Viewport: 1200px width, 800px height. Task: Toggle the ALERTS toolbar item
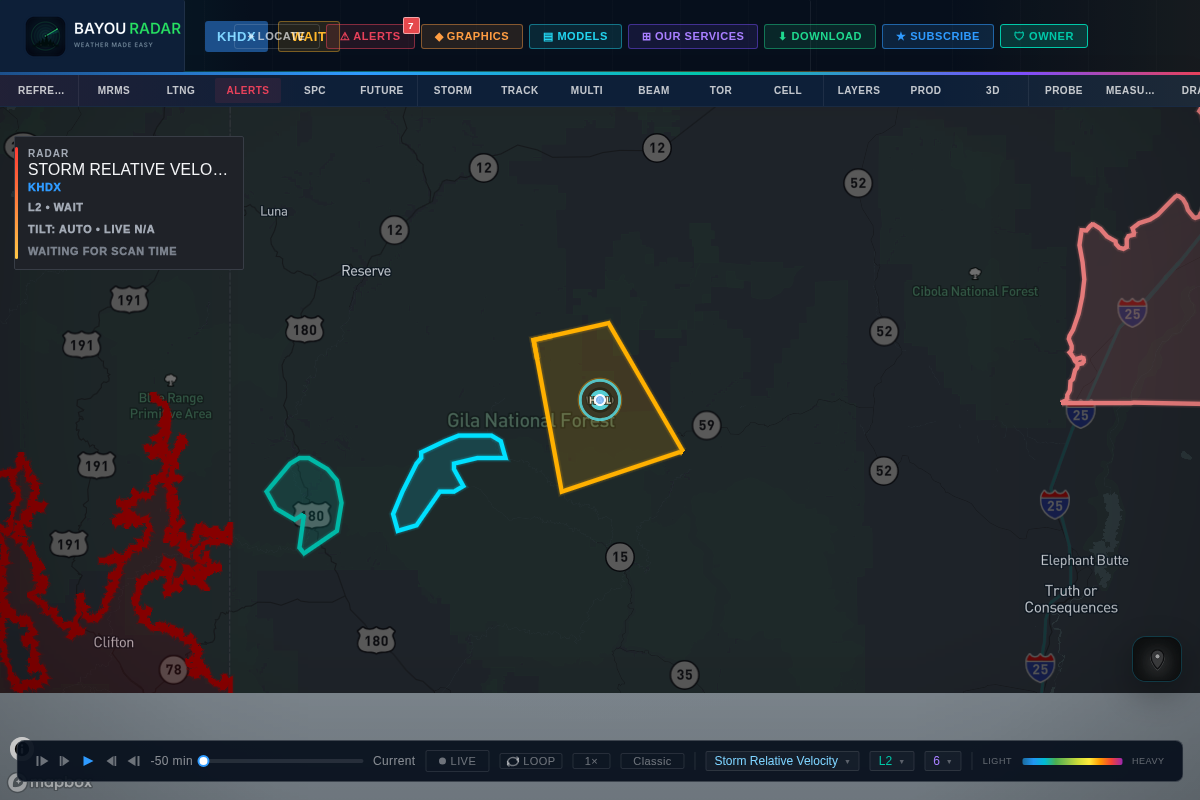coord(248,90)
